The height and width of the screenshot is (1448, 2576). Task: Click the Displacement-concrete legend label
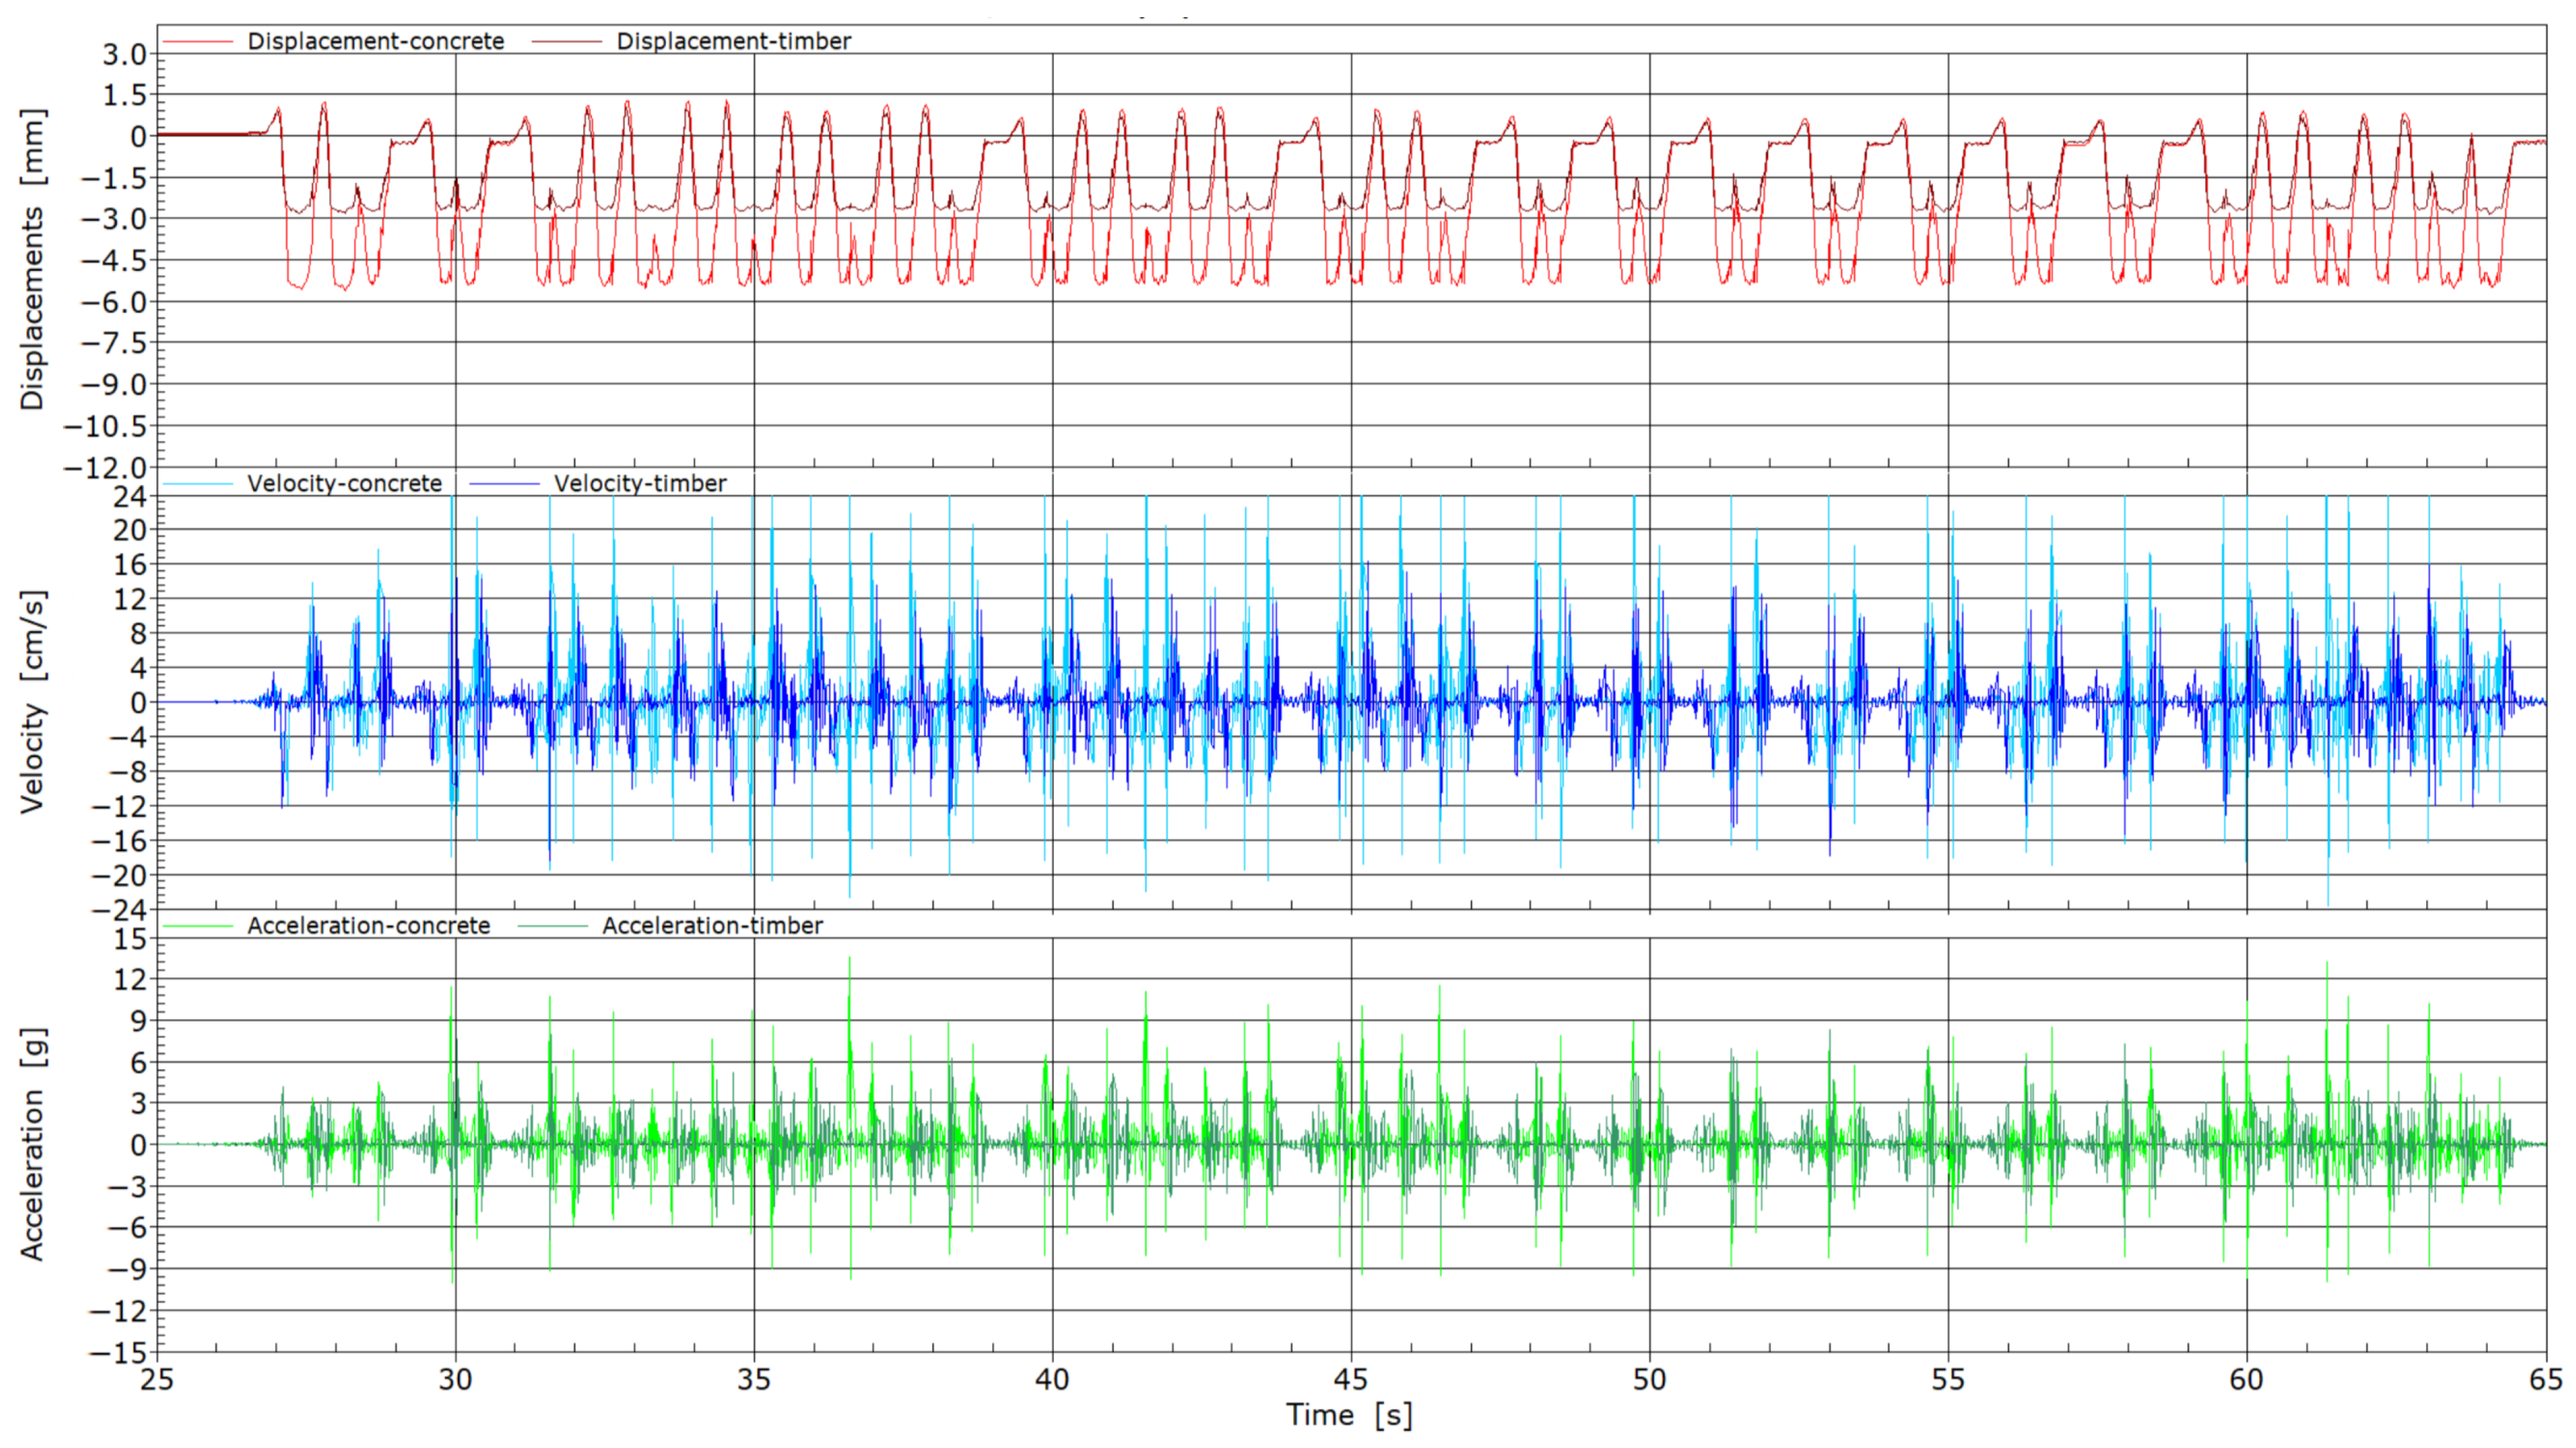pos(375,41)
